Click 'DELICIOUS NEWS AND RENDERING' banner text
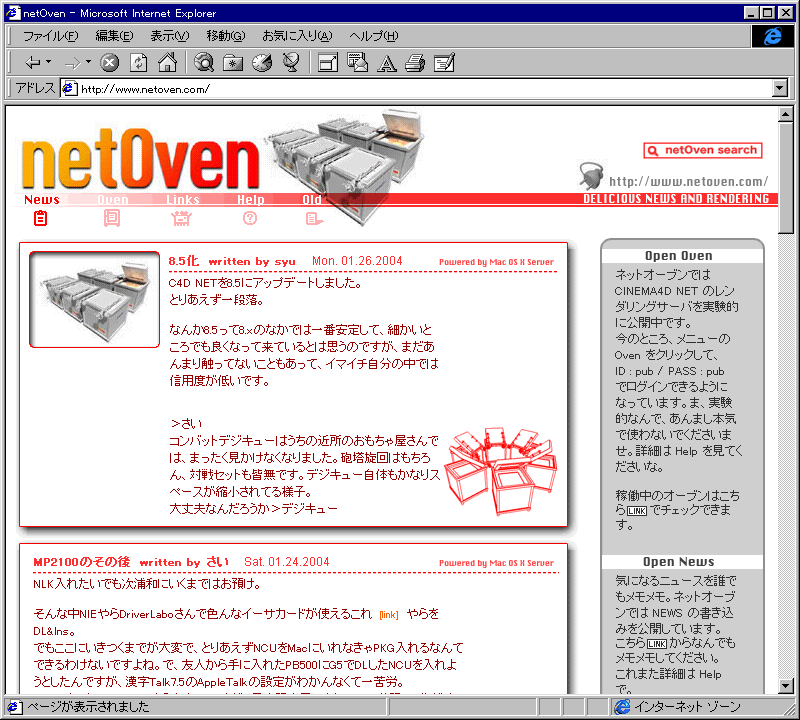The image size is (800, 720). (x=676, y=199)
